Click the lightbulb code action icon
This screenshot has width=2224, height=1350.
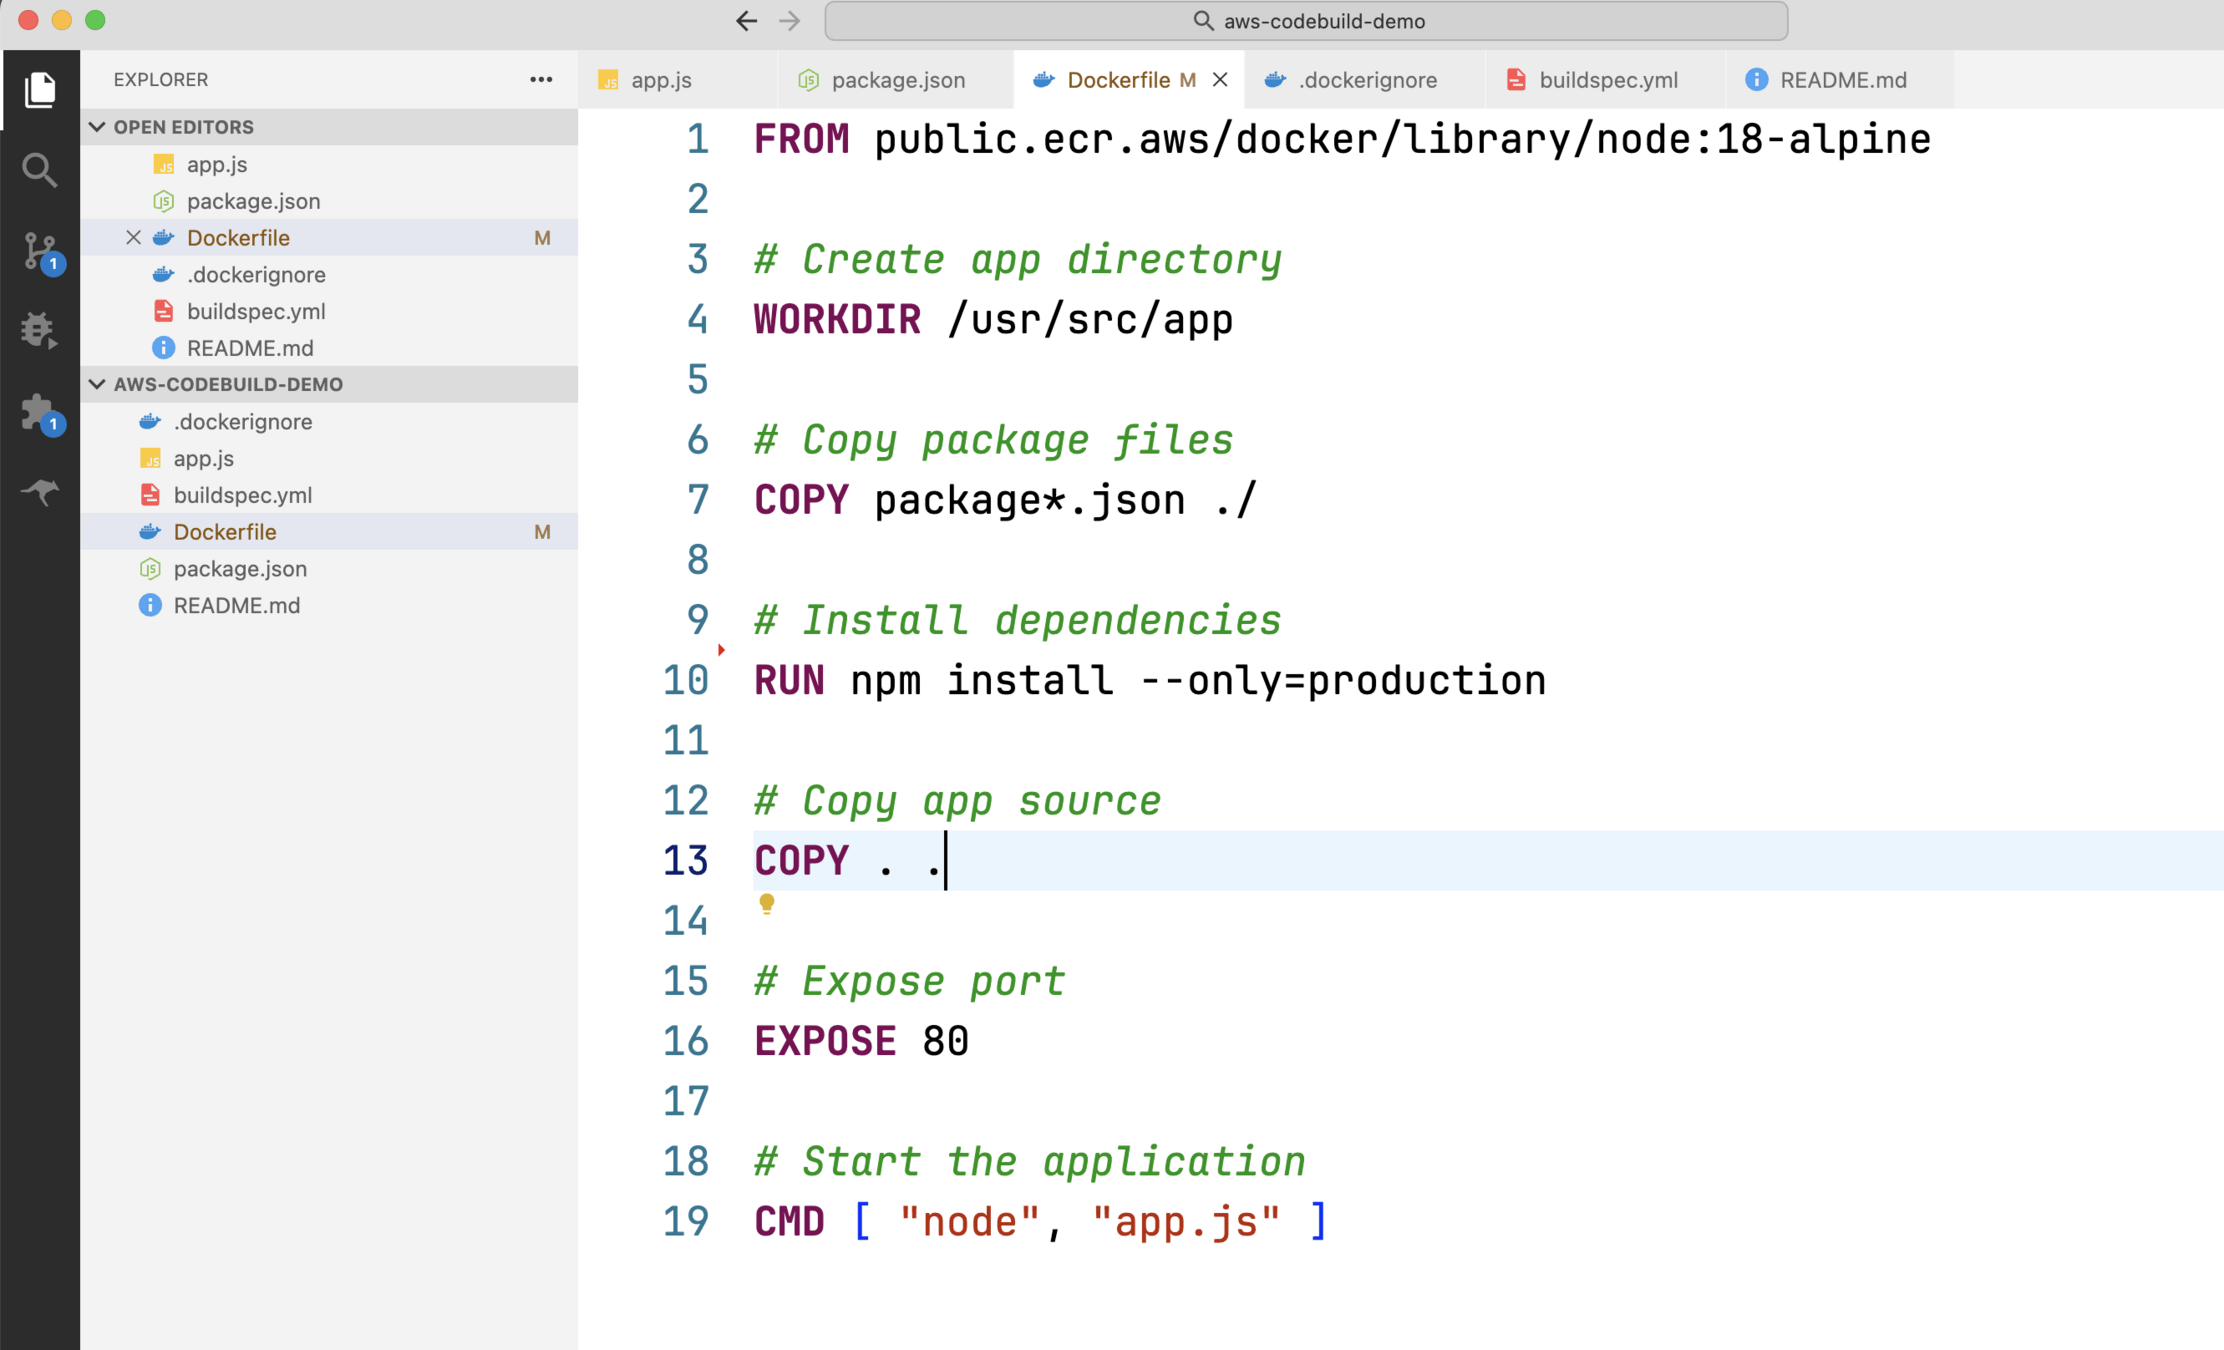click(767, 904)
